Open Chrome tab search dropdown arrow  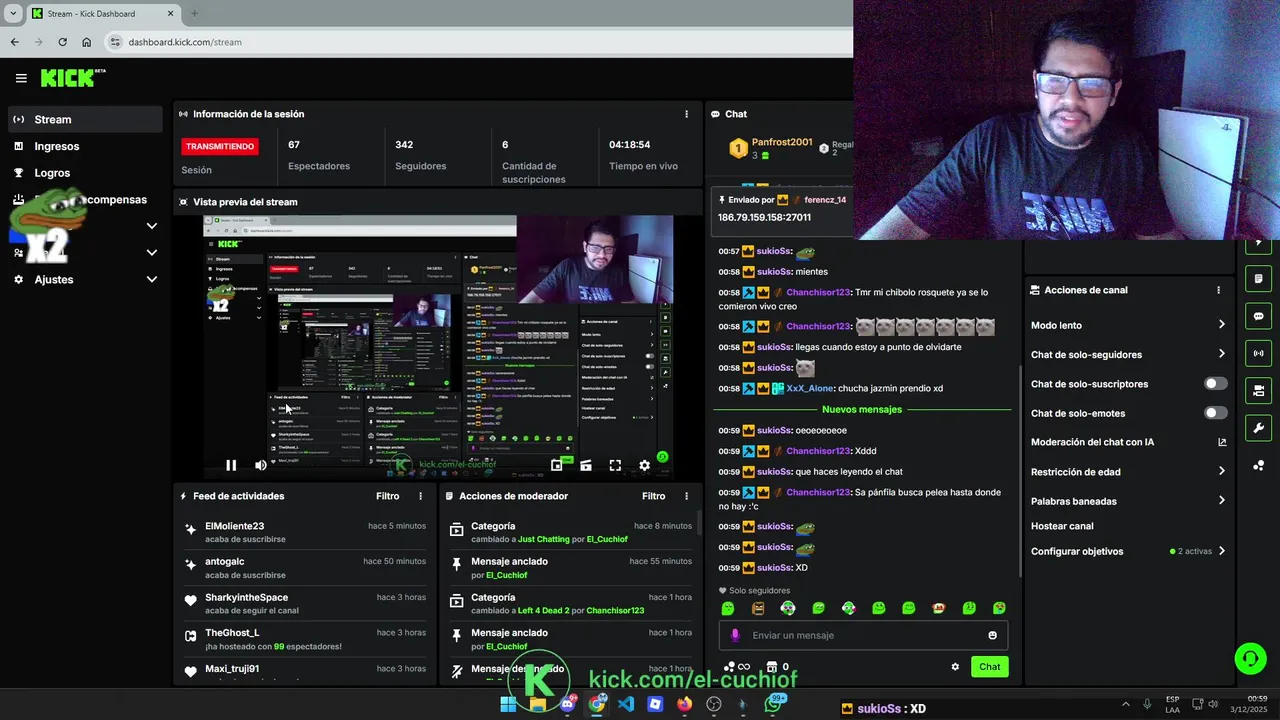(13, 14)
